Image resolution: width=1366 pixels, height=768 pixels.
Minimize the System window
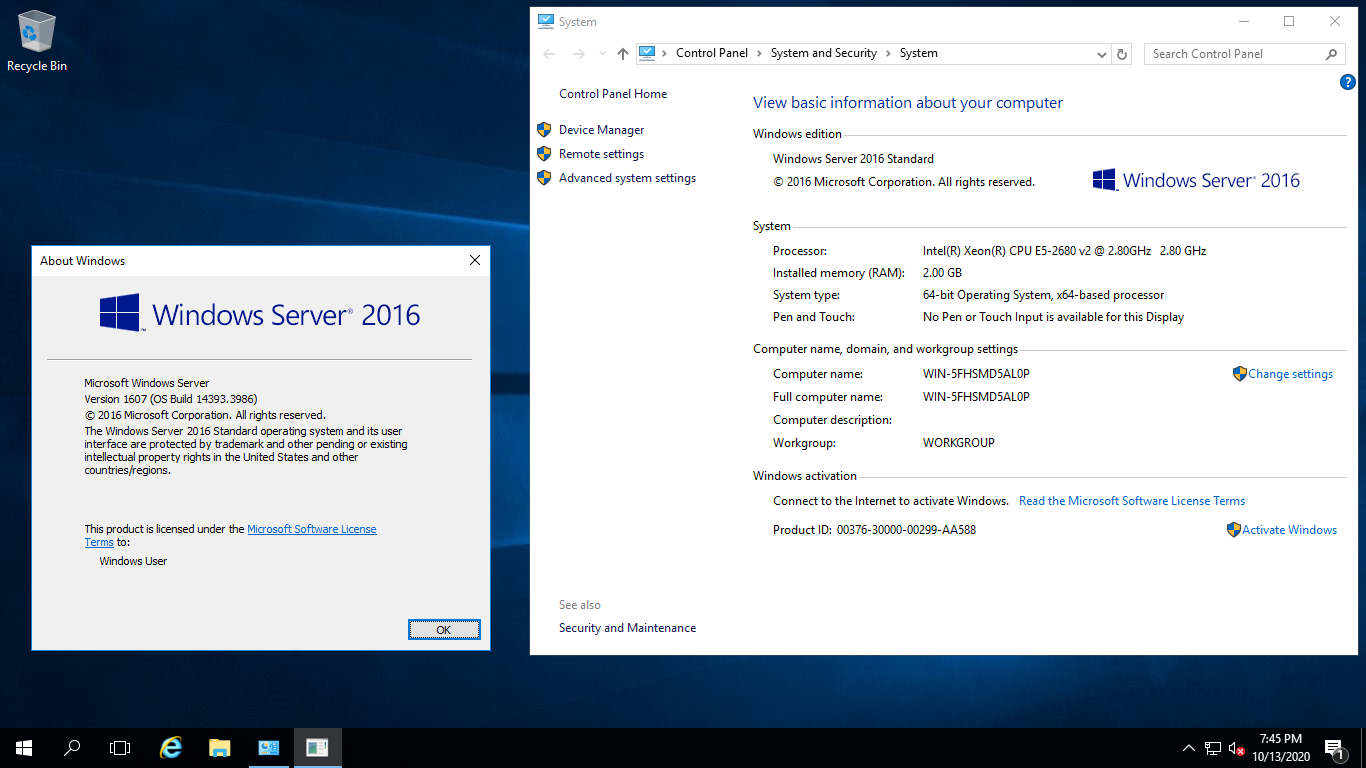pos(1243,21)
